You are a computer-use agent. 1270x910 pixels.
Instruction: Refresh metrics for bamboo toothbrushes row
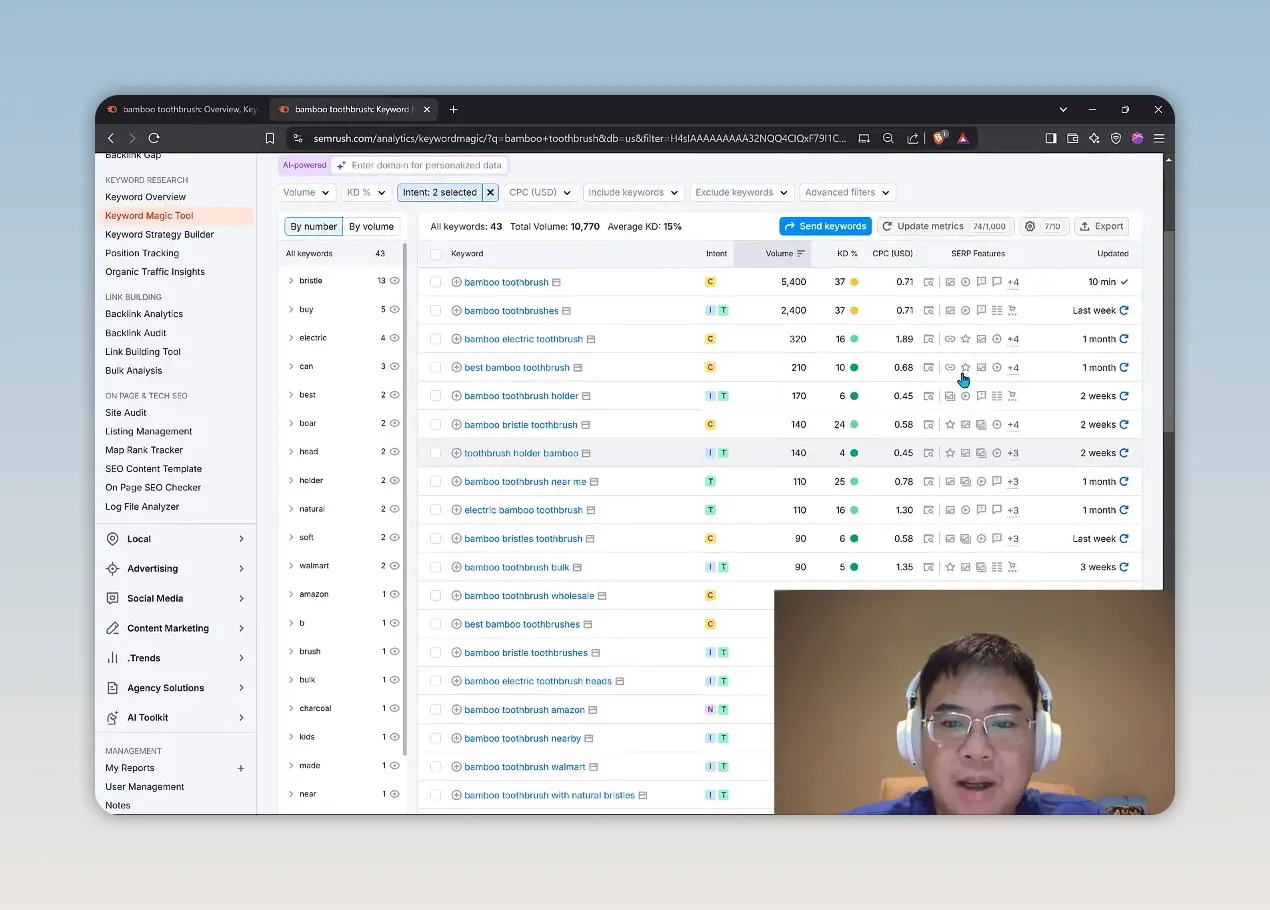pos(1124,311)
